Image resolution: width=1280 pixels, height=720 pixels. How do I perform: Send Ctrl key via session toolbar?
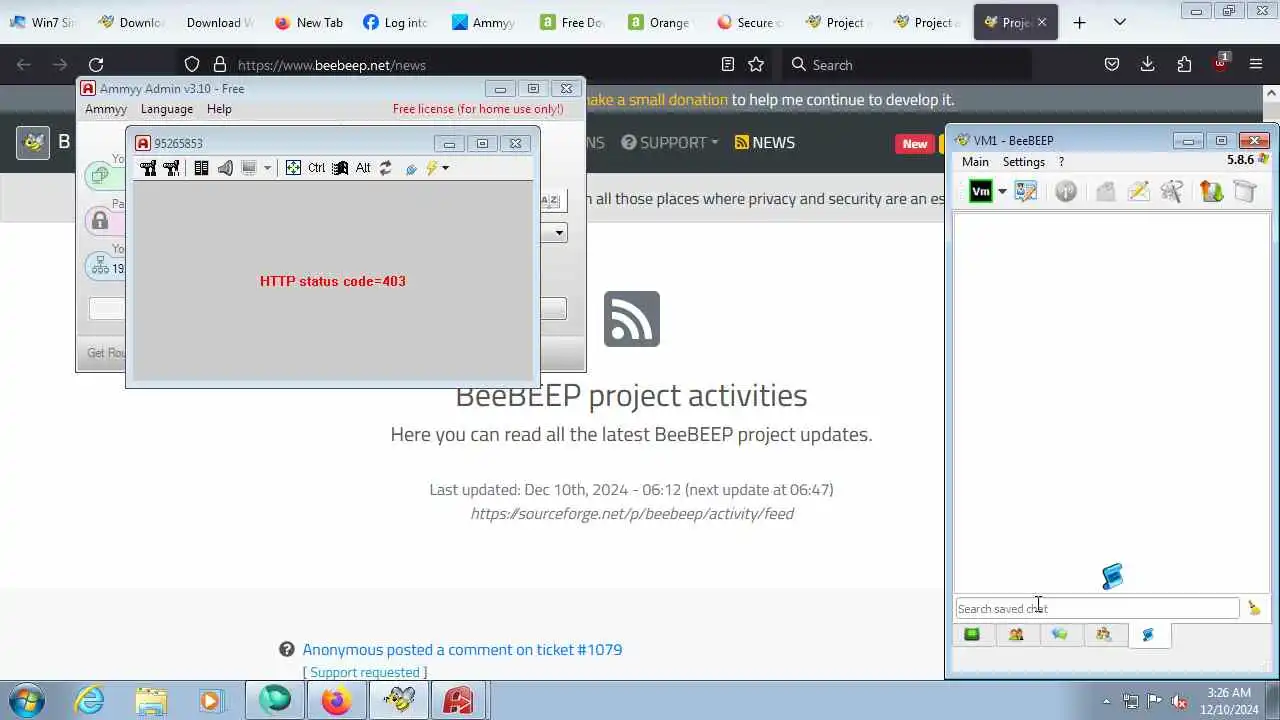[x=316, y=168]
